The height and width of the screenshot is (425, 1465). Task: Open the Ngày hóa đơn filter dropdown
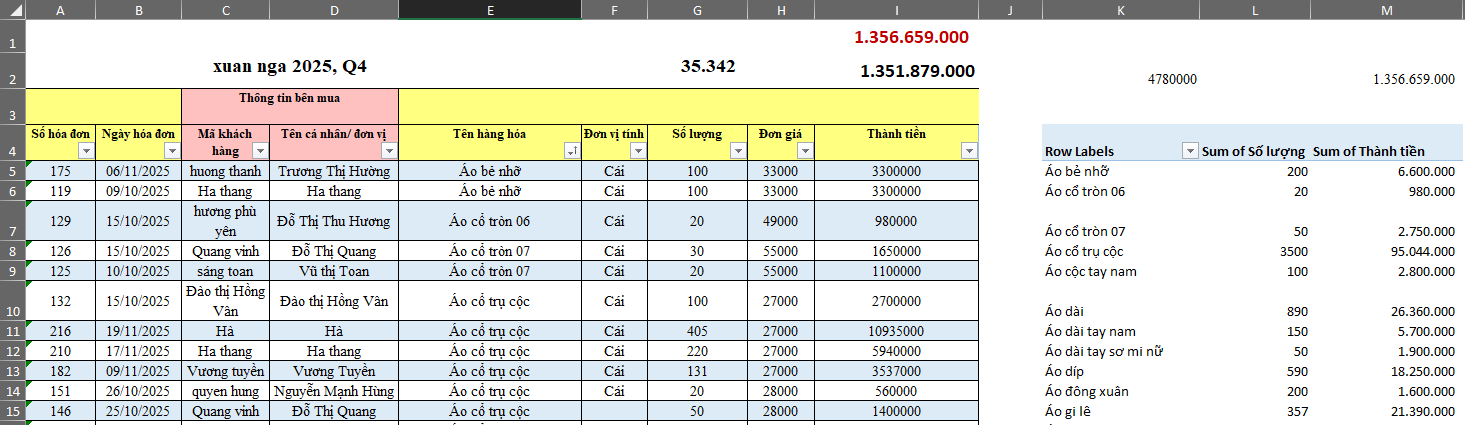[172, 151]
